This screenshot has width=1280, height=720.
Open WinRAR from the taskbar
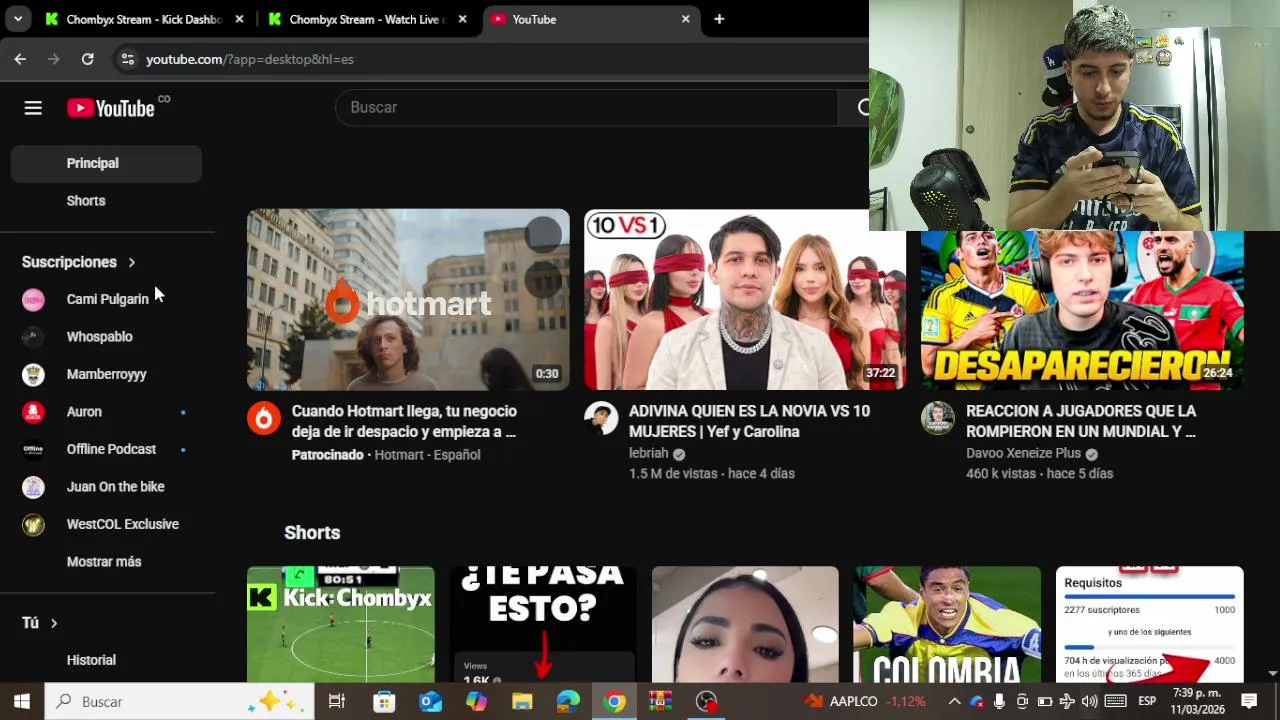[660, 701]
